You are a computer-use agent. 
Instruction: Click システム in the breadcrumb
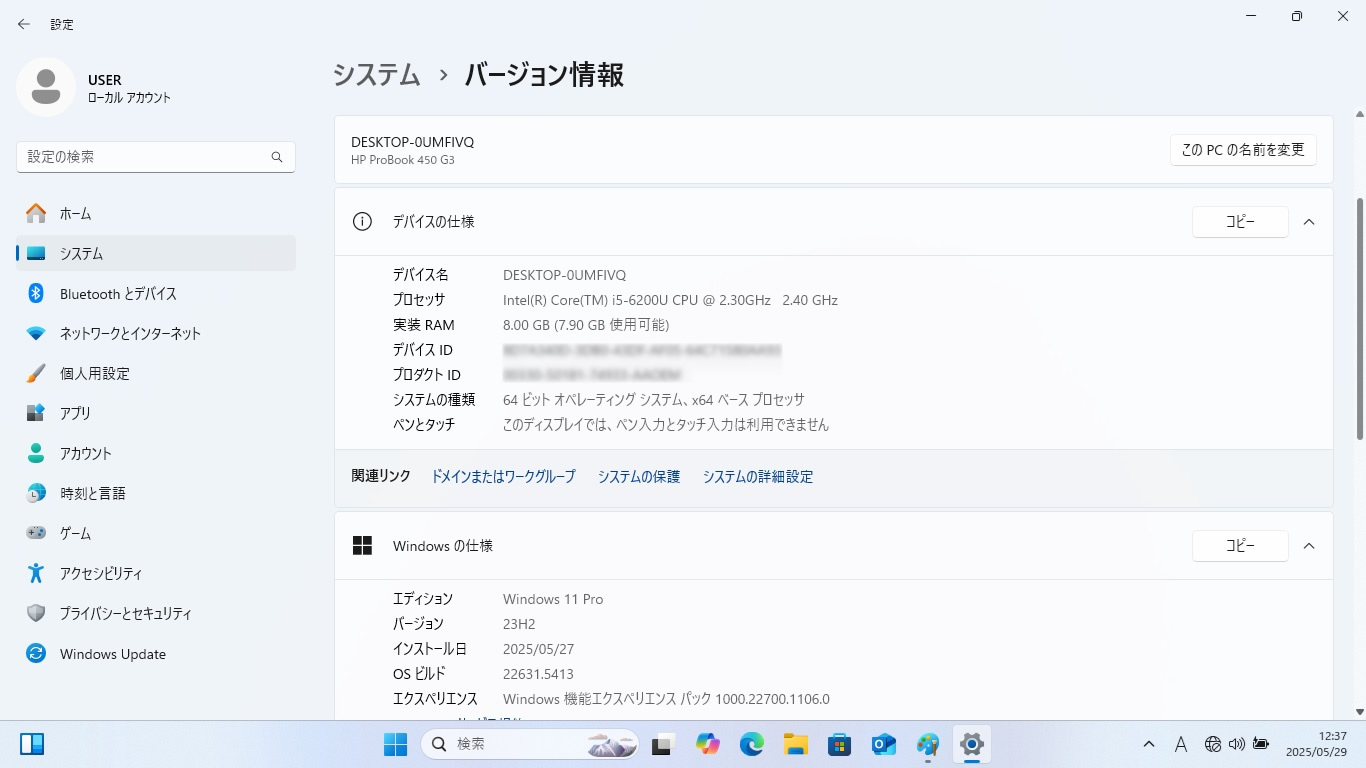coord(376,75)
